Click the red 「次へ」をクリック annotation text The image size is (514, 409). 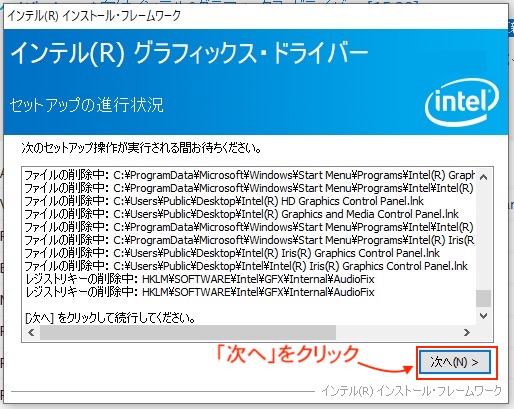(287, 354)
